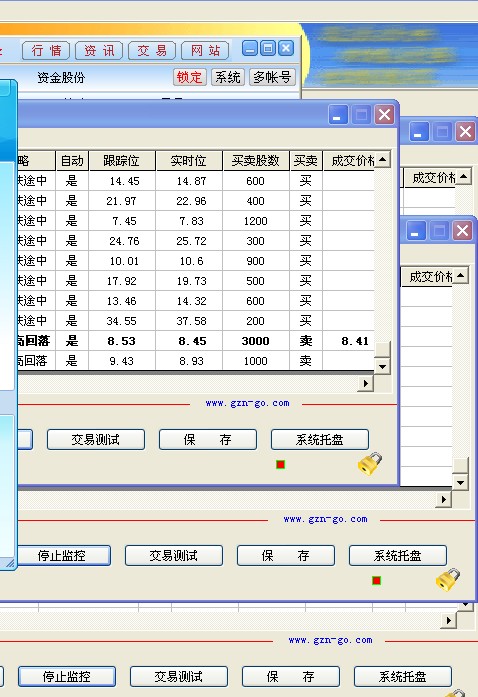Click the scroll-up arrow beside 成交价格 header
Image resolution: width=478 pixels, height=697 pixels.
pos(383,159)
